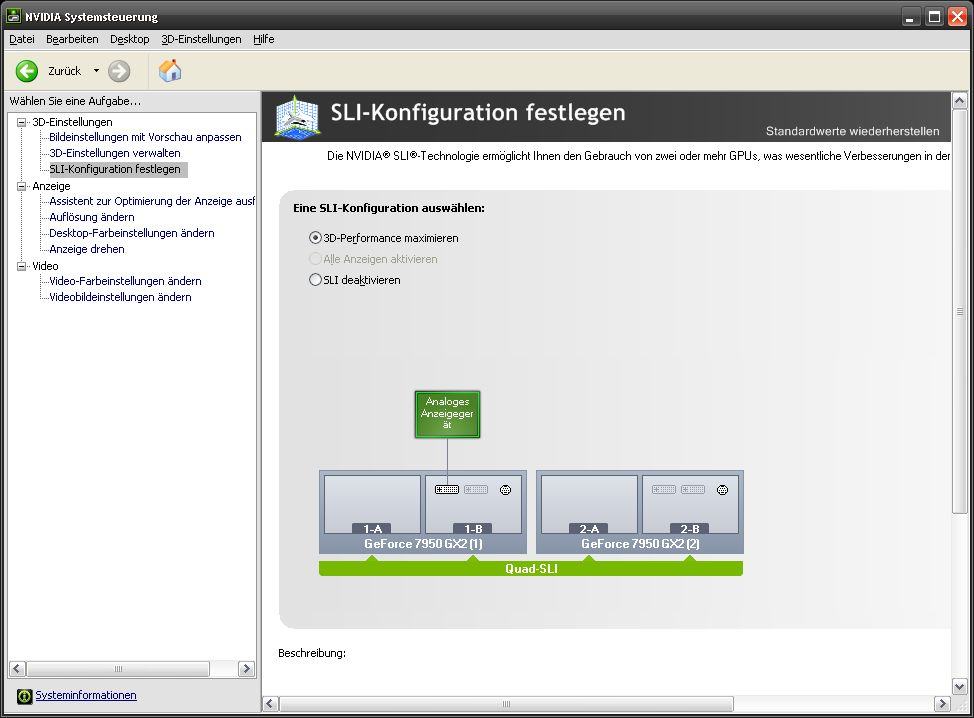974x718 pixels.
Task: Click the S-Video connector on GPU 2-B
Action: [x=722, y=490]
